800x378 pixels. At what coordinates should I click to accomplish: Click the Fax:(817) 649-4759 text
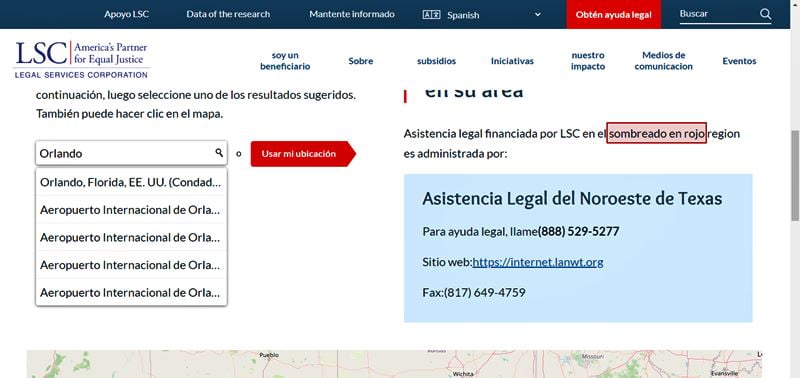pyautogui.click(x=474, y=293)
